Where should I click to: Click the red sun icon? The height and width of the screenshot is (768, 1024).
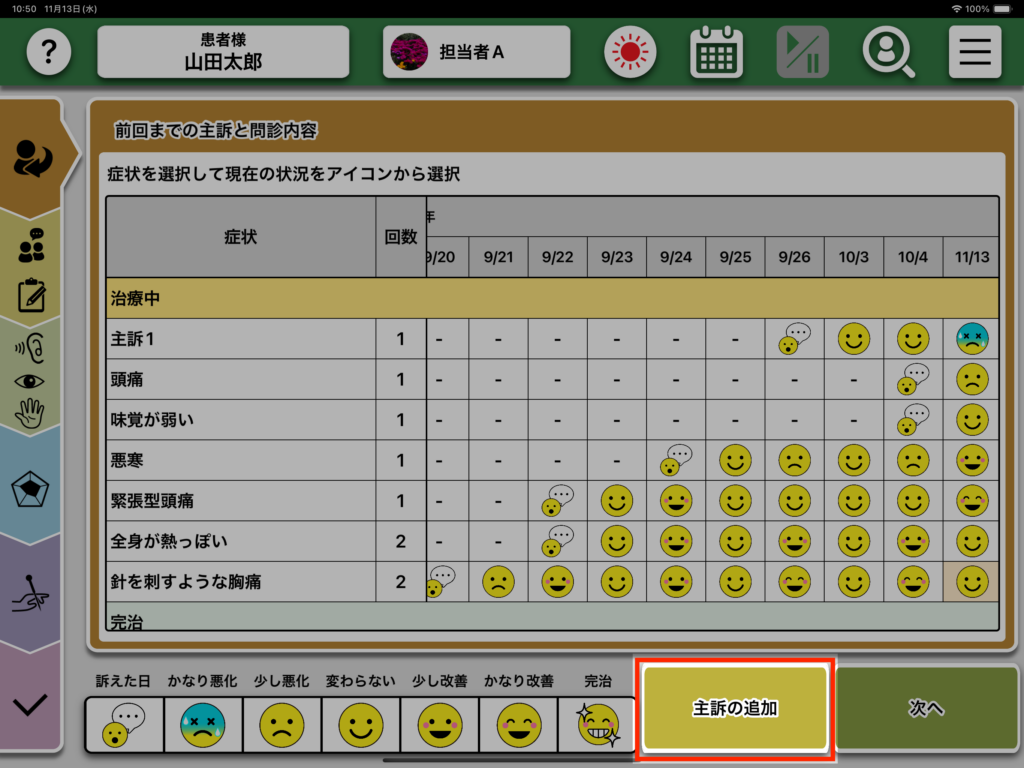tap(630, 52)
